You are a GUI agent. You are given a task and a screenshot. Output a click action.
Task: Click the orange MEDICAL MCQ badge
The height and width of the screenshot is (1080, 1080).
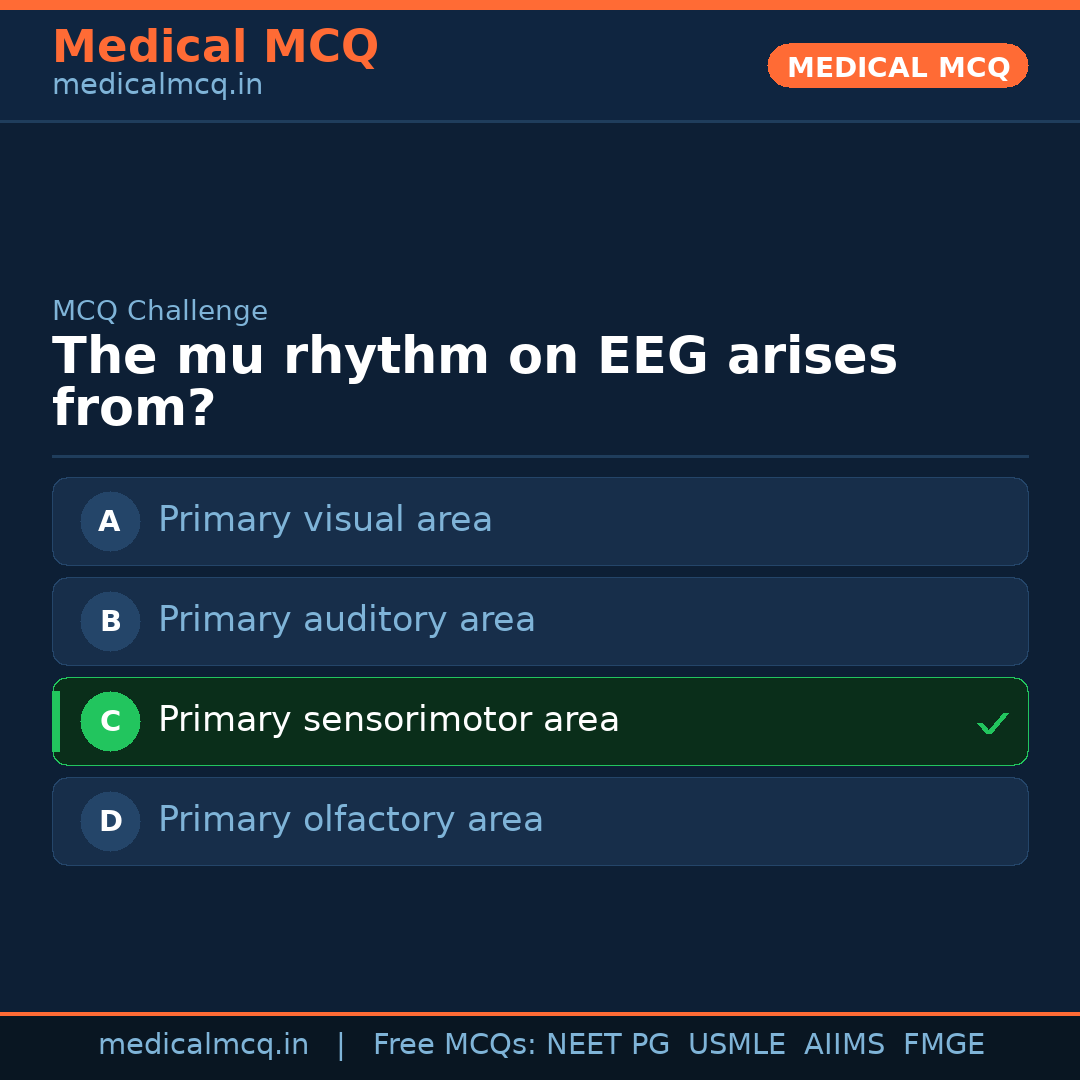click(x=897, y=66)
